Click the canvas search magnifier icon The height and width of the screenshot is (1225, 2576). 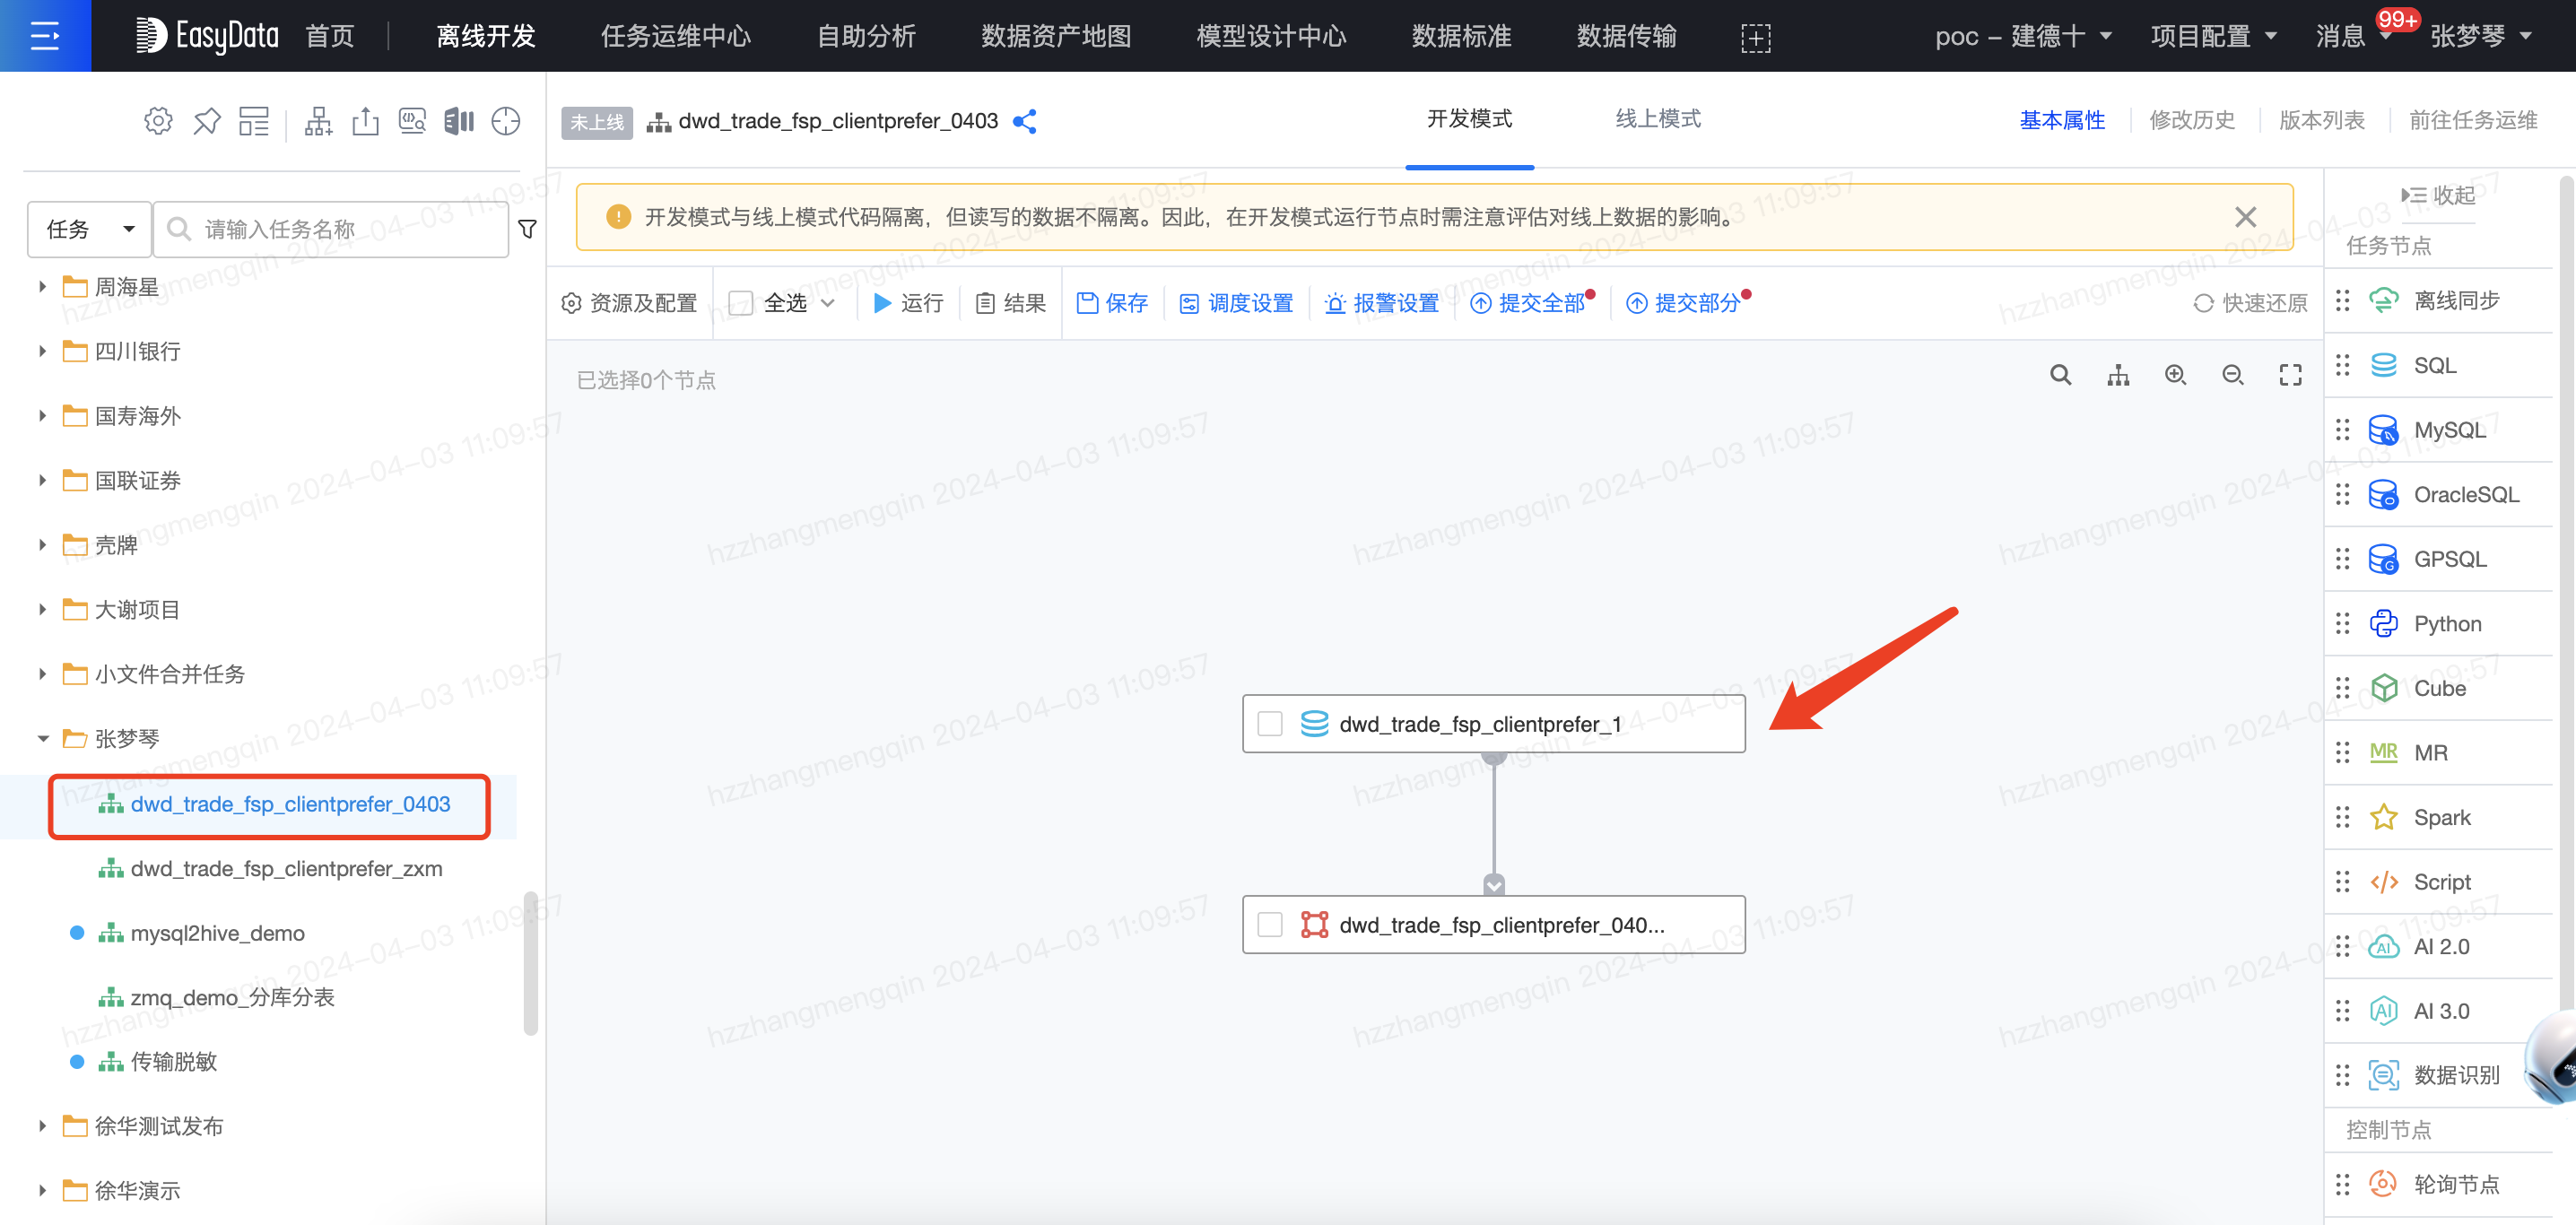pos(2060,375)
